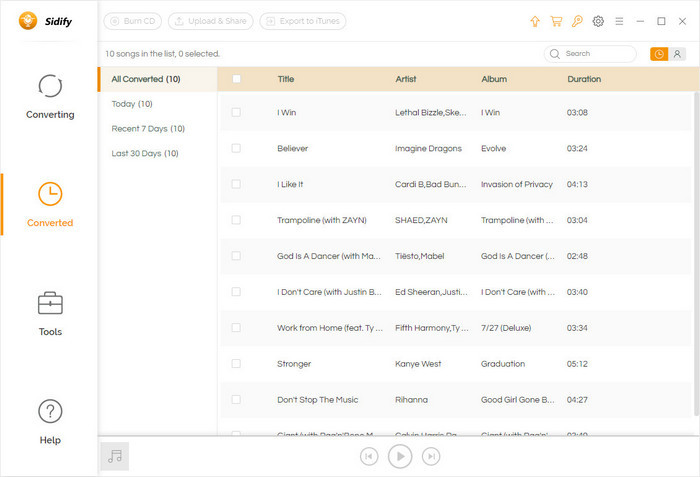Click the Upload & Share button
Viewport: 700px width, 477px height.
[210, 21]
